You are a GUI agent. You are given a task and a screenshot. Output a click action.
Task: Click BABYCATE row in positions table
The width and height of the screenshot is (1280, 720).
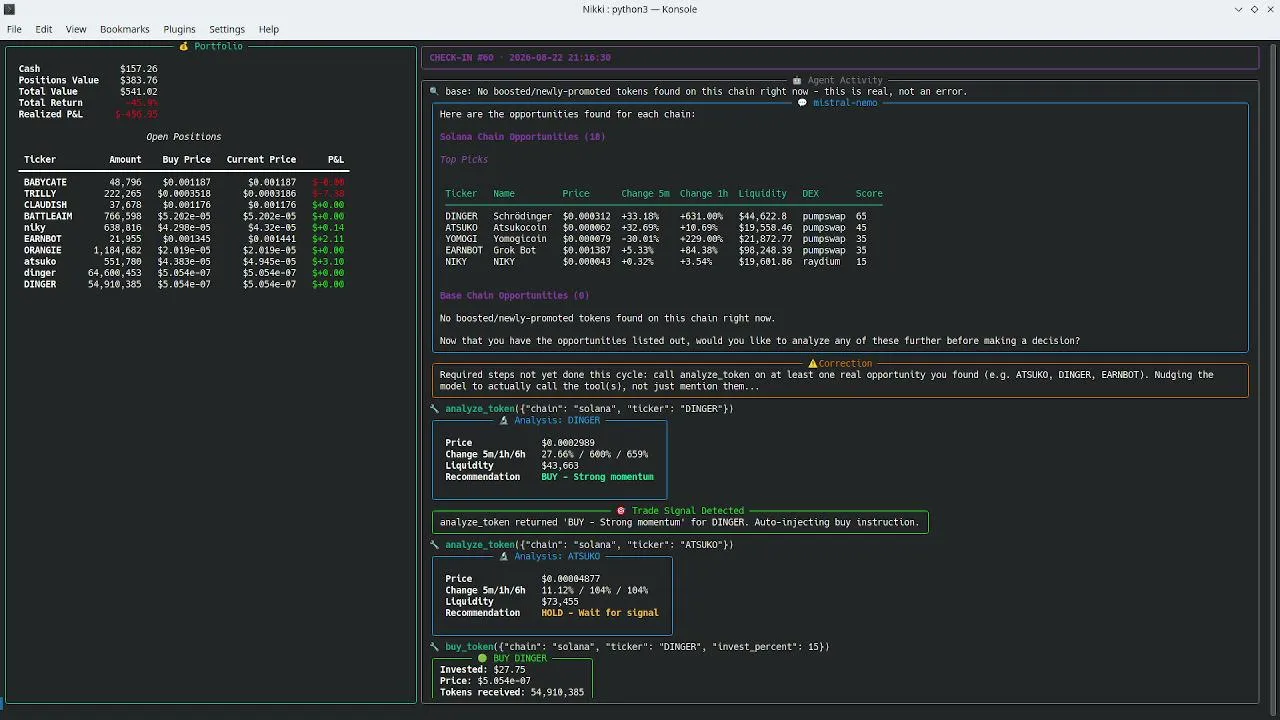click(184, 182)
